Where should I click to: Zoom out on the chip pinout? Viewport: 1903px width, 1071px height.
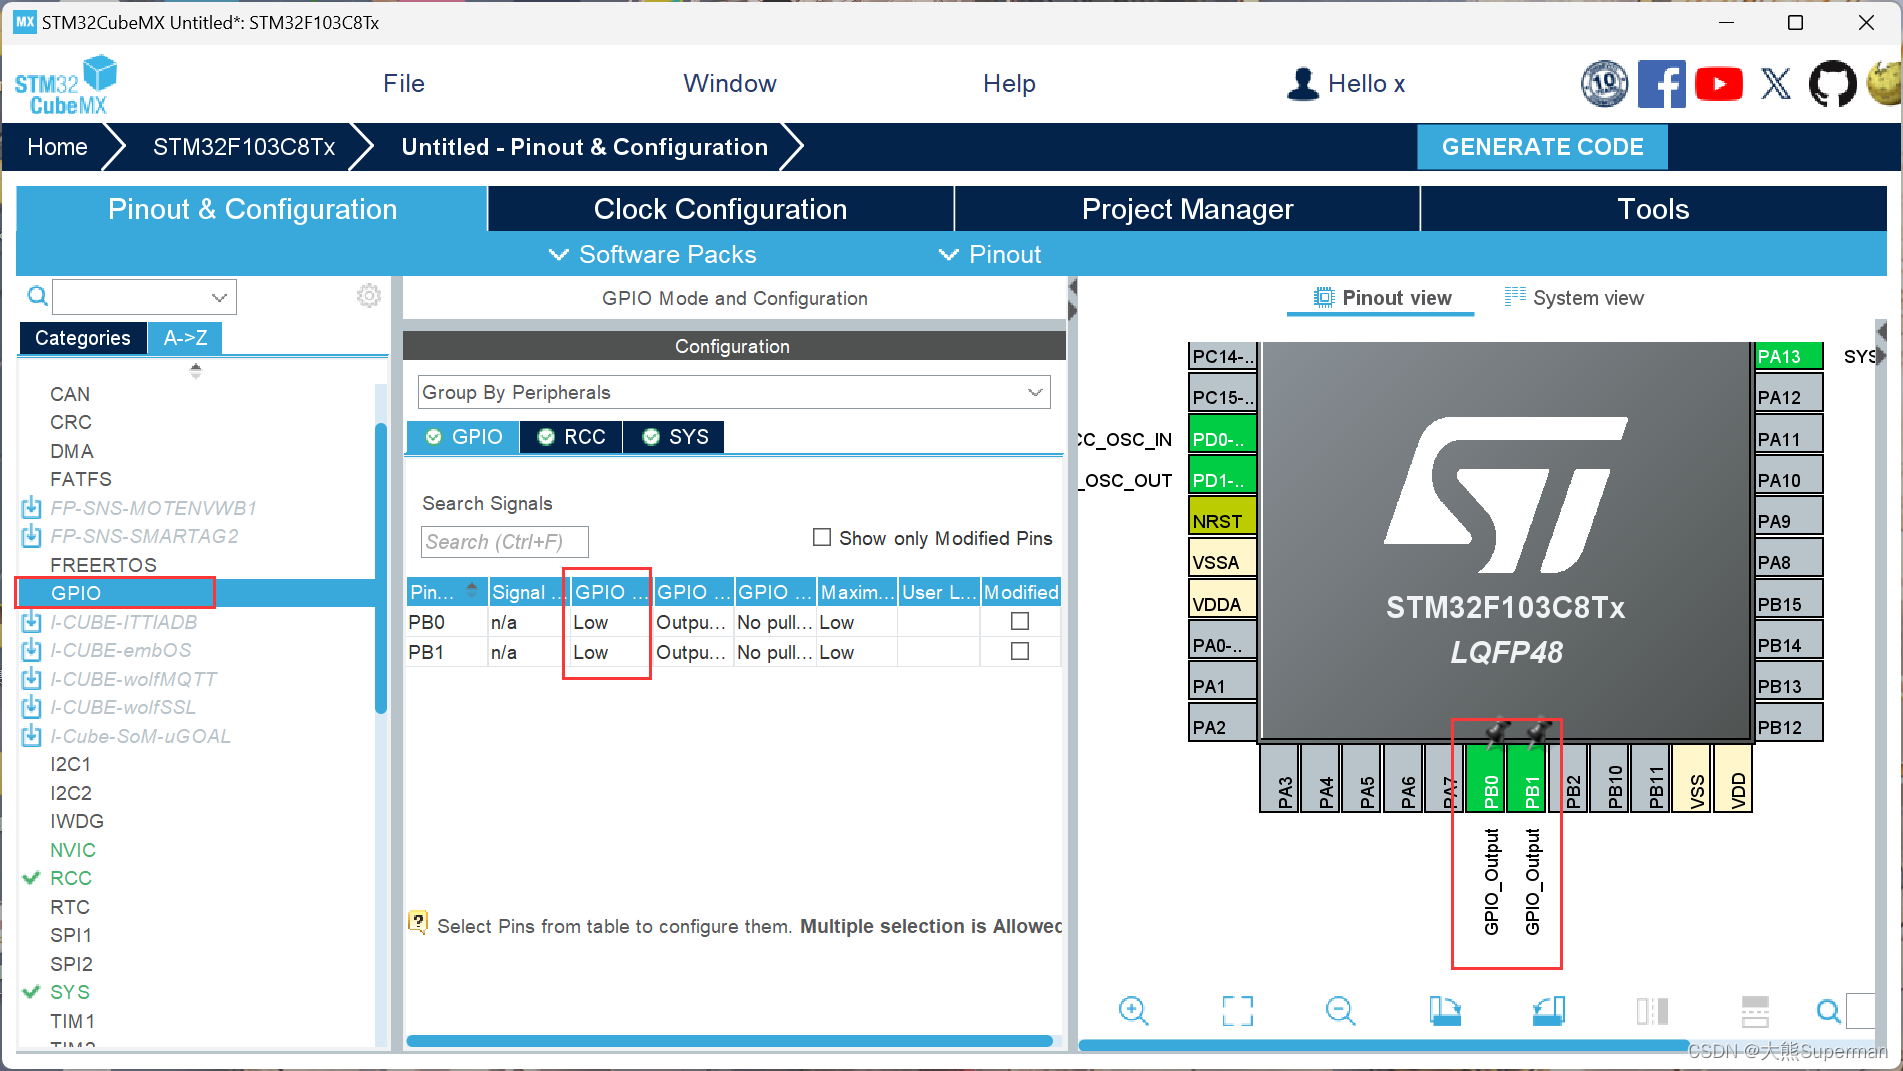(1340, 1011)
